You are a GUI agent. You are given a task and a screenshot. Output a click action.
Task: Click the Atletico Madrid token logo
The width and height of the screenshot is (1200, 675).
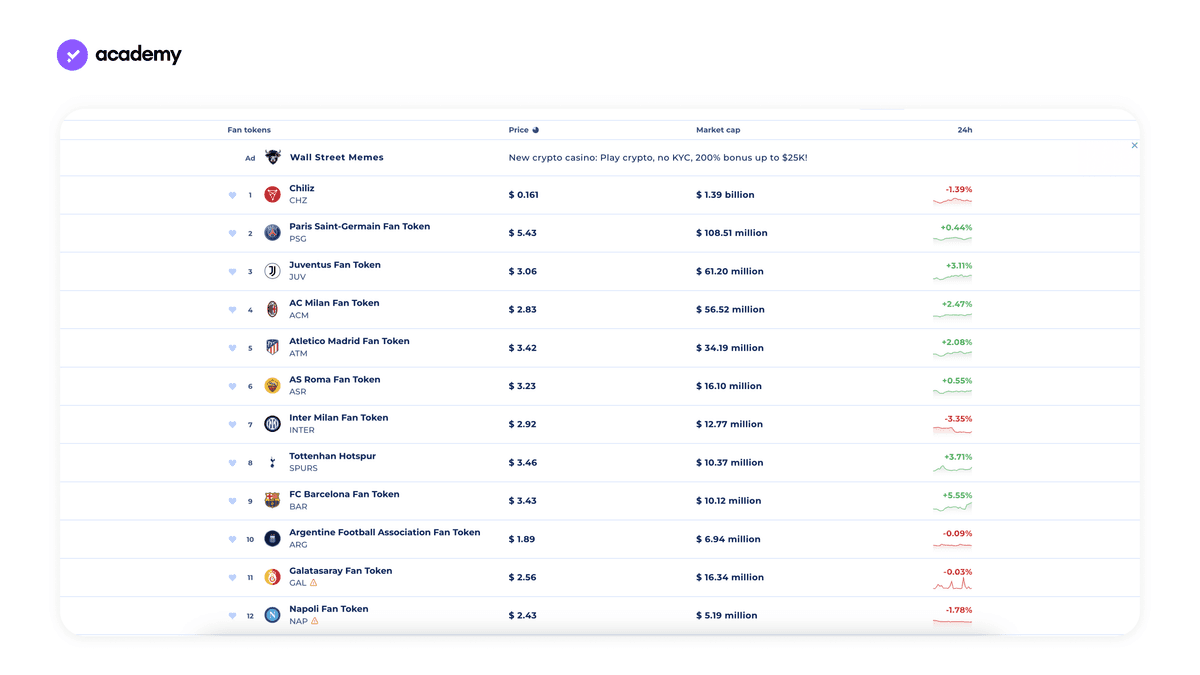[x=272, y=348]
